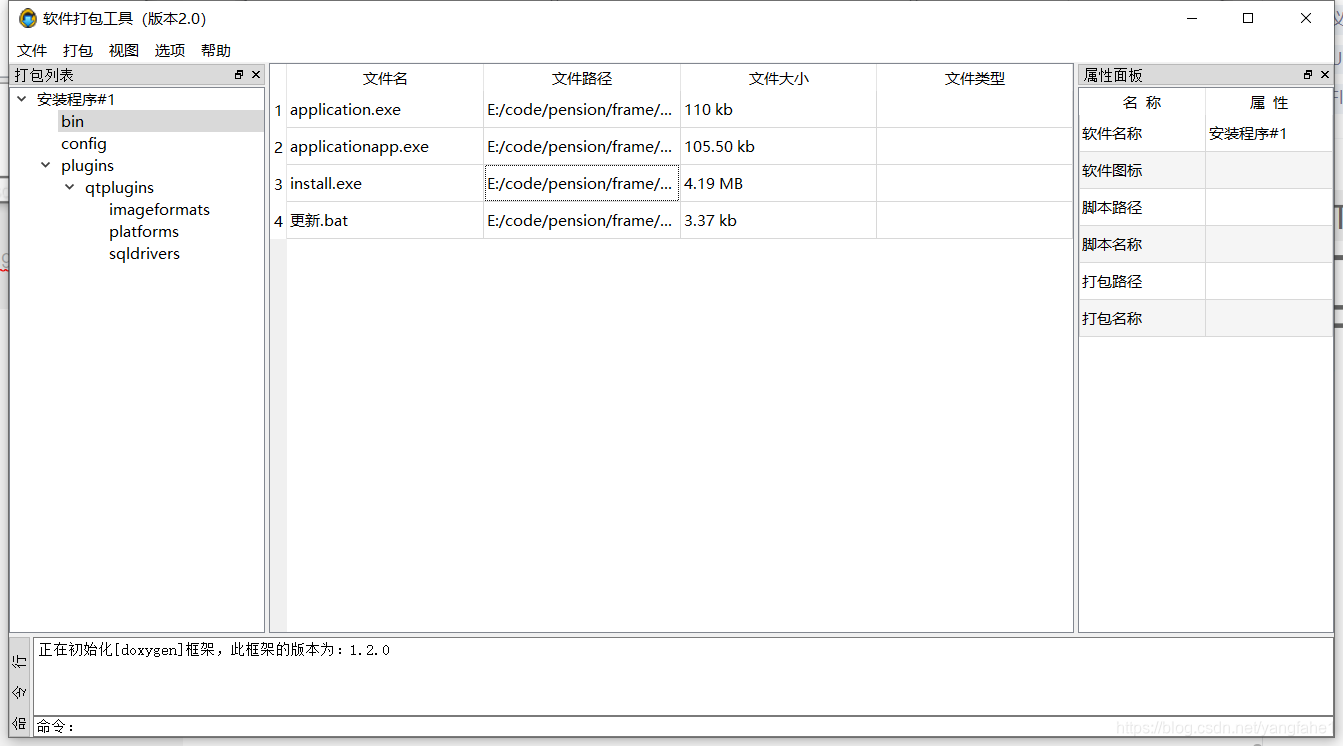This screenshot has width=1343, height=746.
Task: Click the path cell of applicationapp.exe
Action: (582, 147)
